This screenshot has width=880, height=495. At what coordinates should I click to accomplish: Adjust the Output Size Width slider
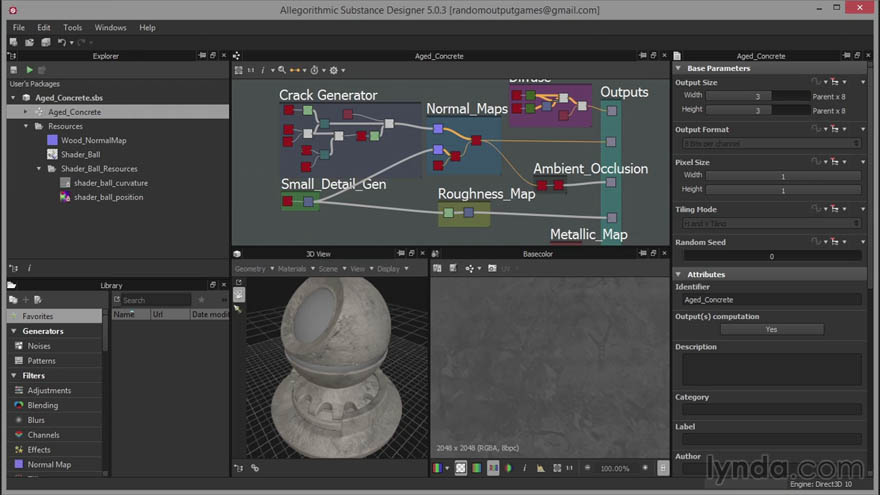point(758,97)
